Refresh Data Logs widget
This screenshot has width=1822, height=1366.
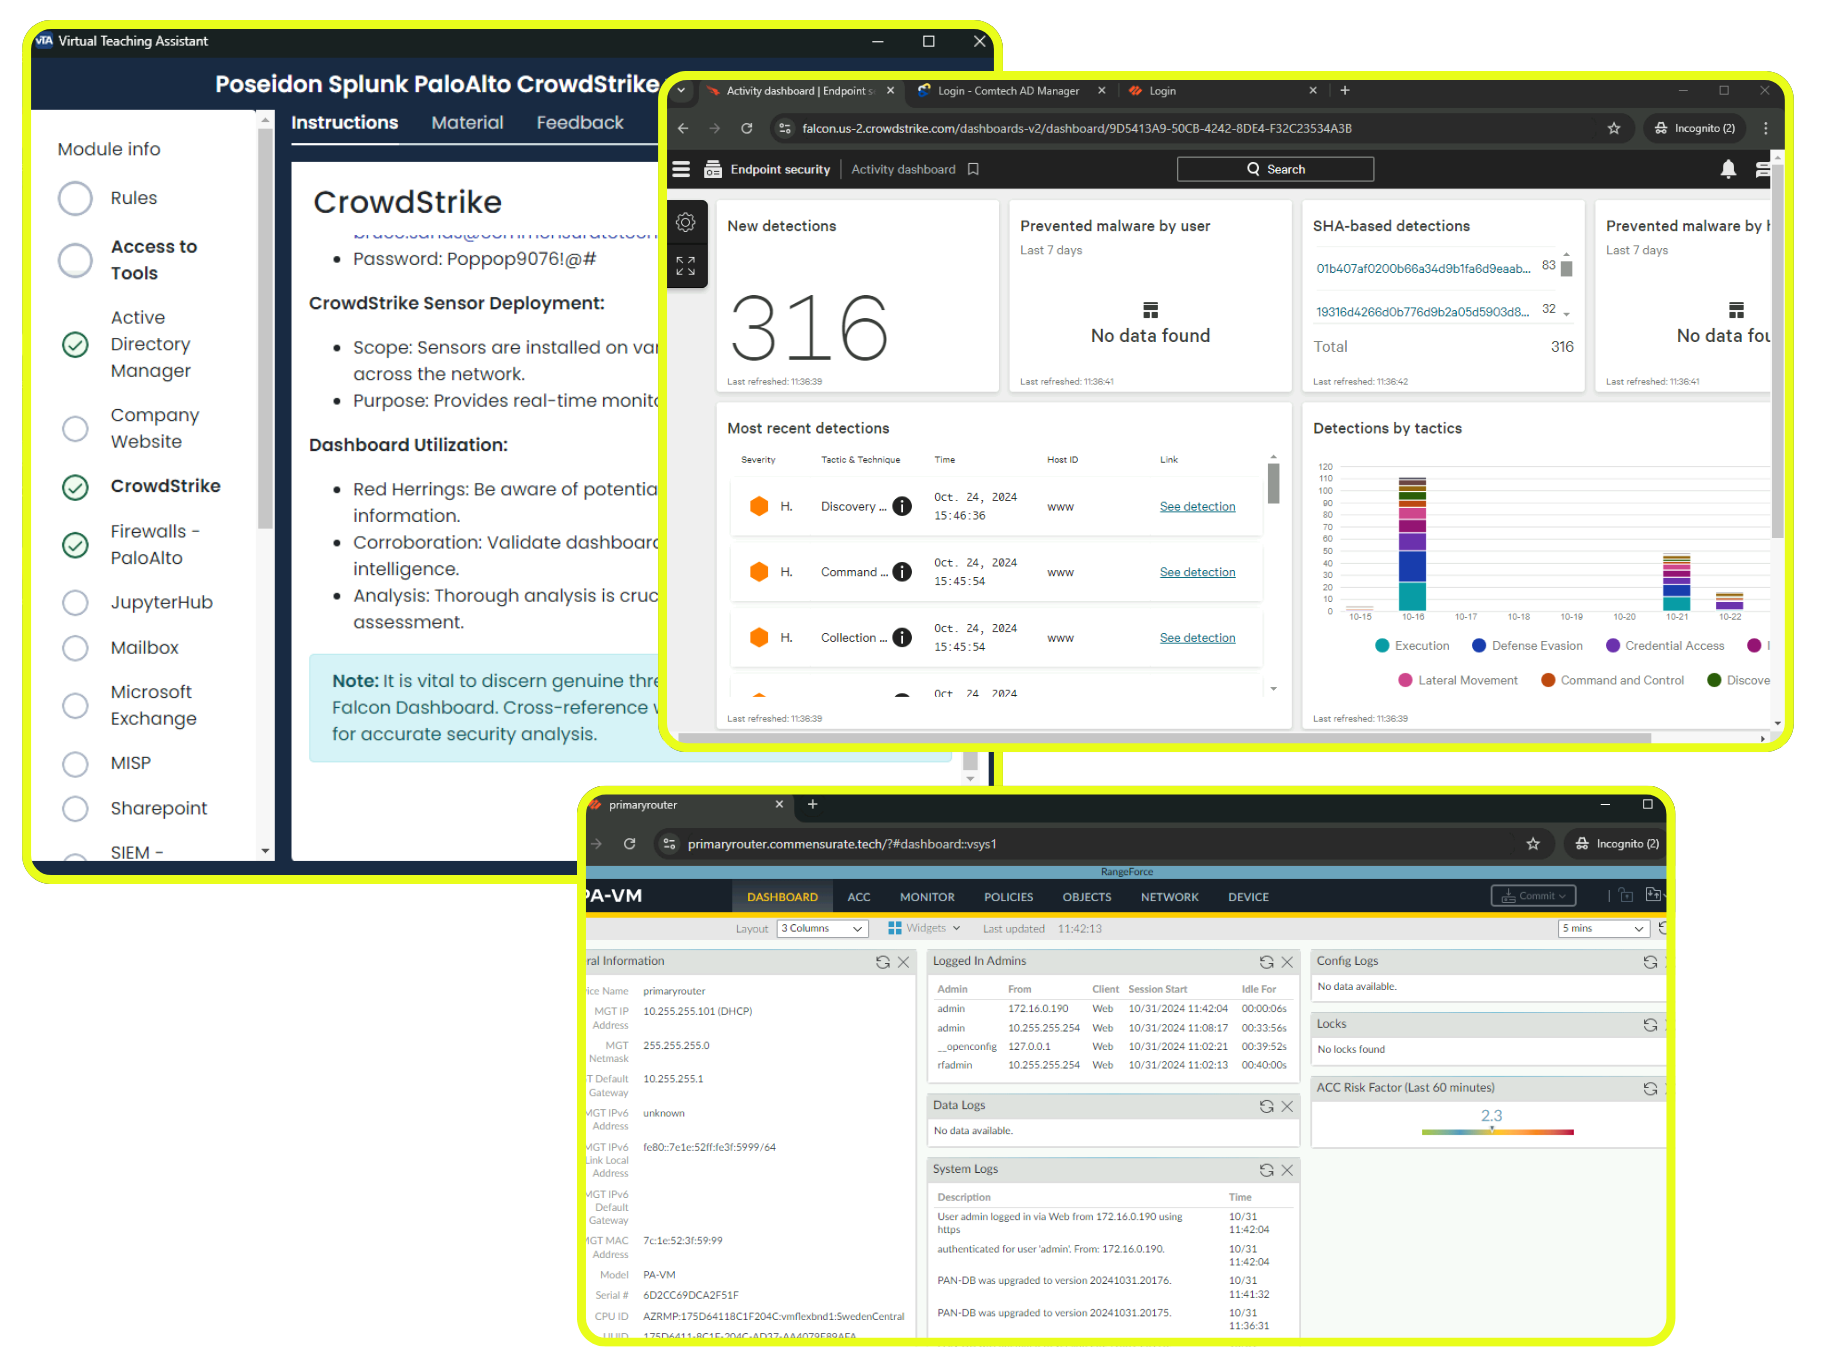[1266, 1106]
